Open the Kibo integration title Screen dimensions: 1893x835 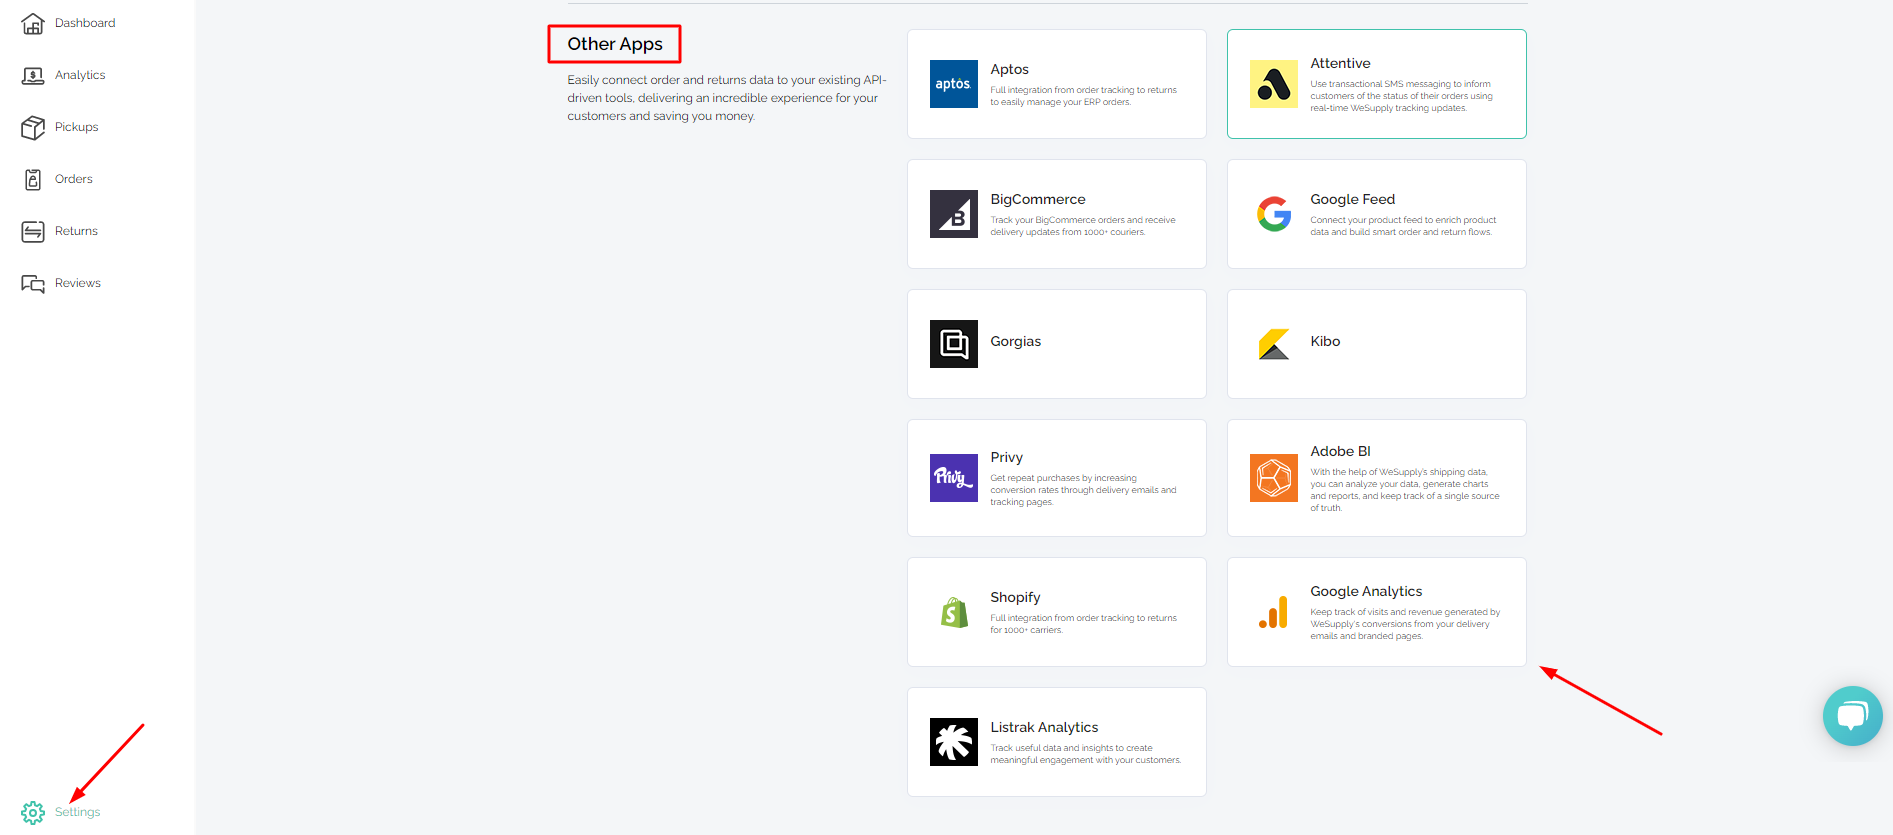1326,341
